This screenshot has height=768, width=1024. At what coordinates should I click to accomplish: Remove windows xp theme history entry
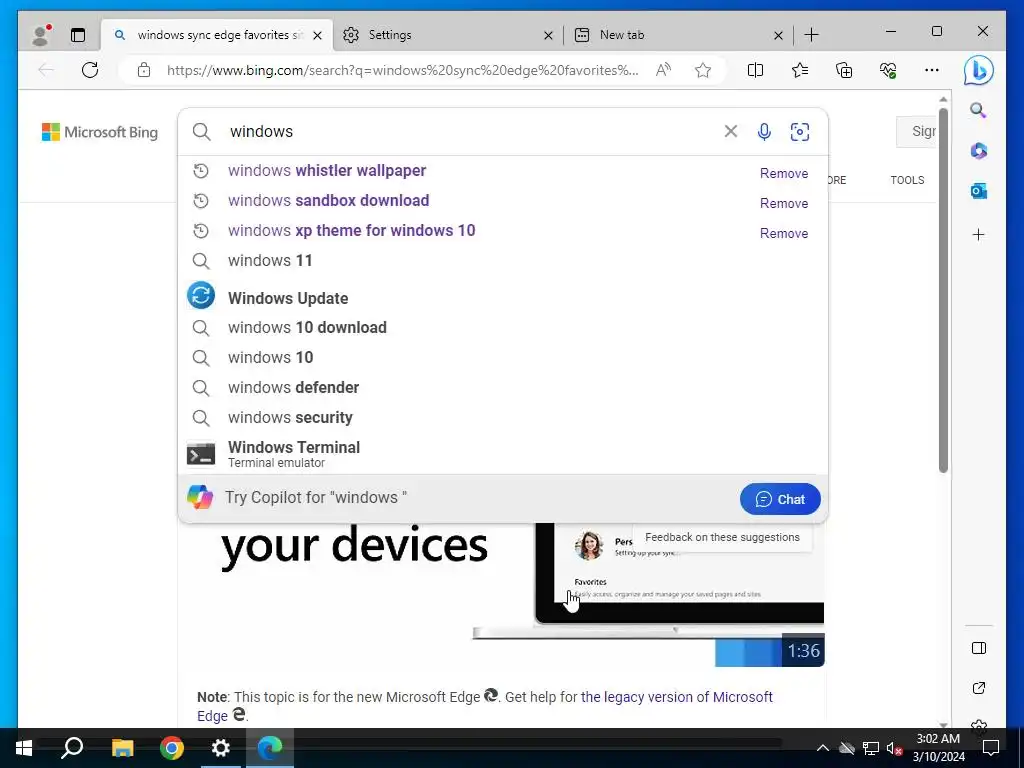tap(784, 233)
